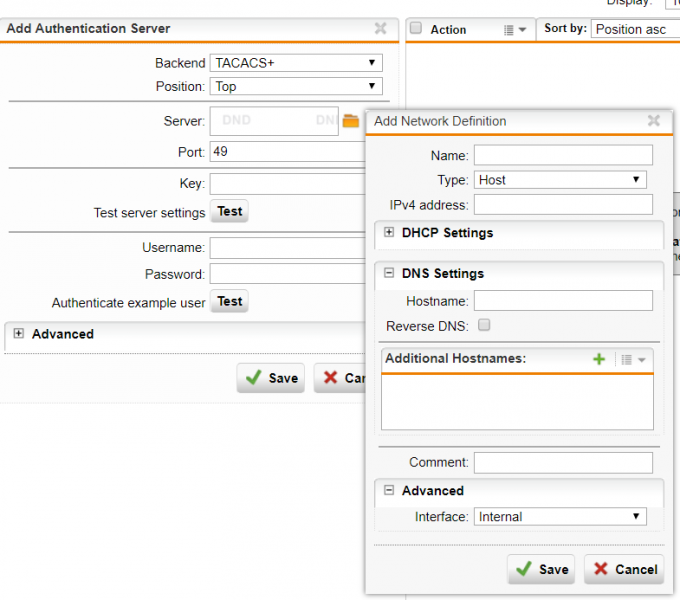Open the Action list menu icon
Screen dimensions: 680x600
pyautogui.click(x=515, y=30)
